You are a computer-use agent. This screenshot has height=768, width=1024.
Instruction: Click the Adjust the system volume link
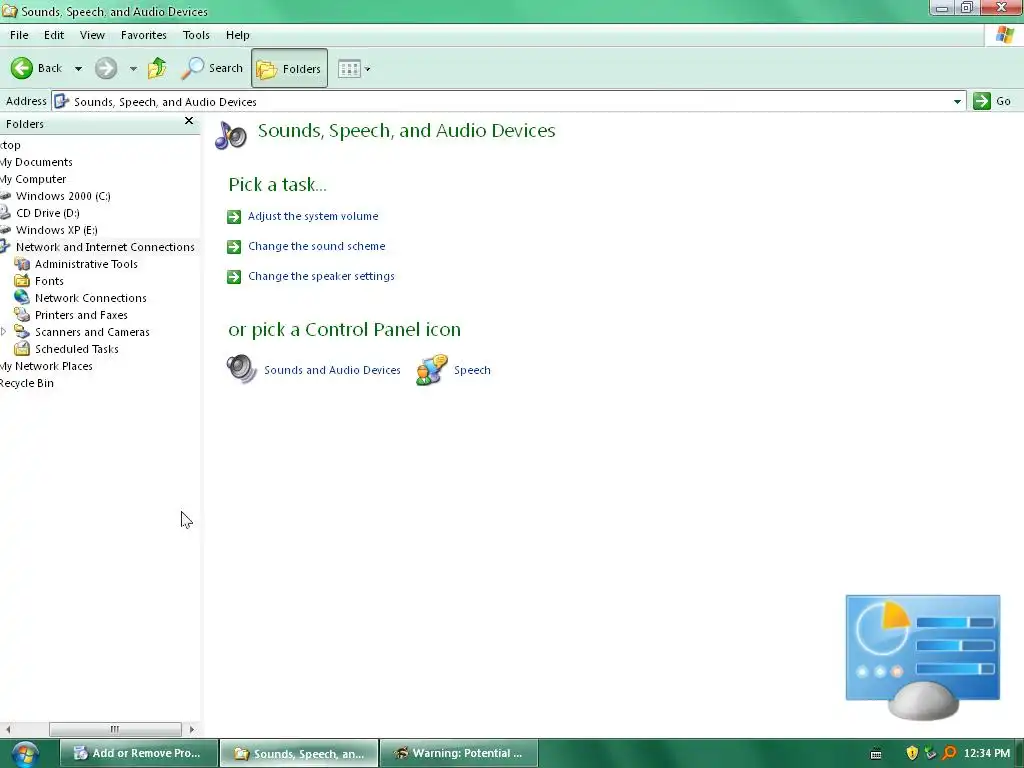click(x=313, y=216)
